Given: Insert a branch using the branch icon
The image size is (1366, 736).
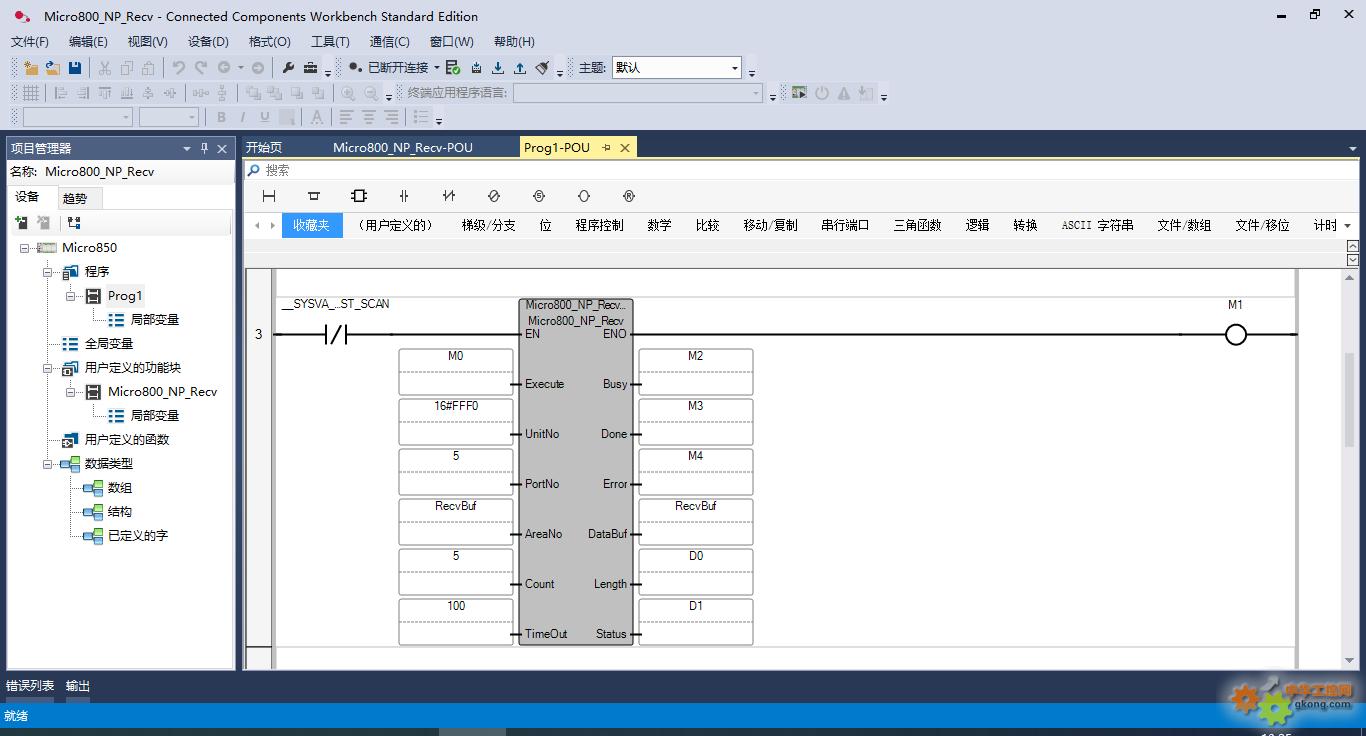Looking at the screenshot, I should click(x=314, y=196).
